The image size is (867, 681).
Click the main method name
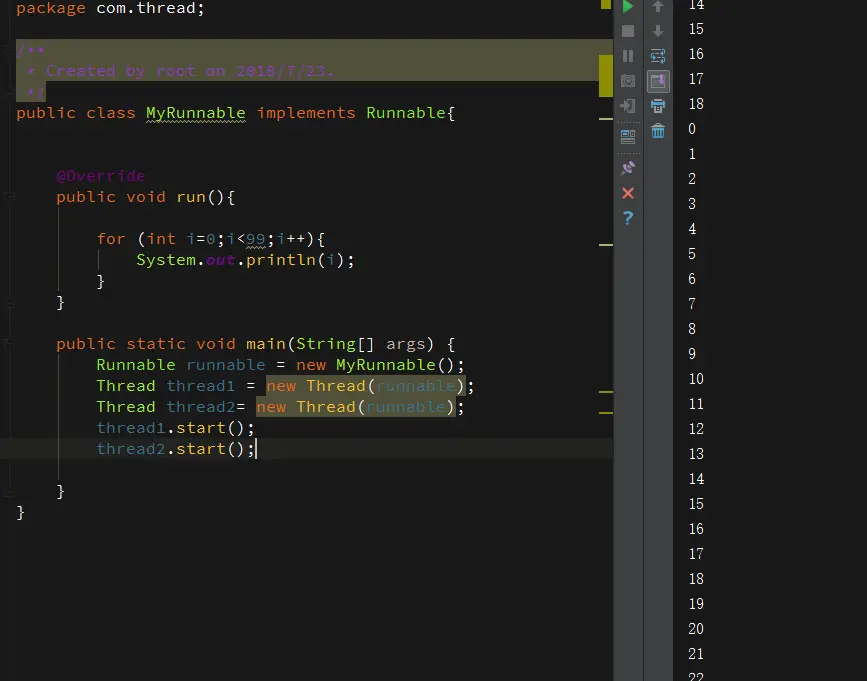pyautogui.click(x=266, y=344)
